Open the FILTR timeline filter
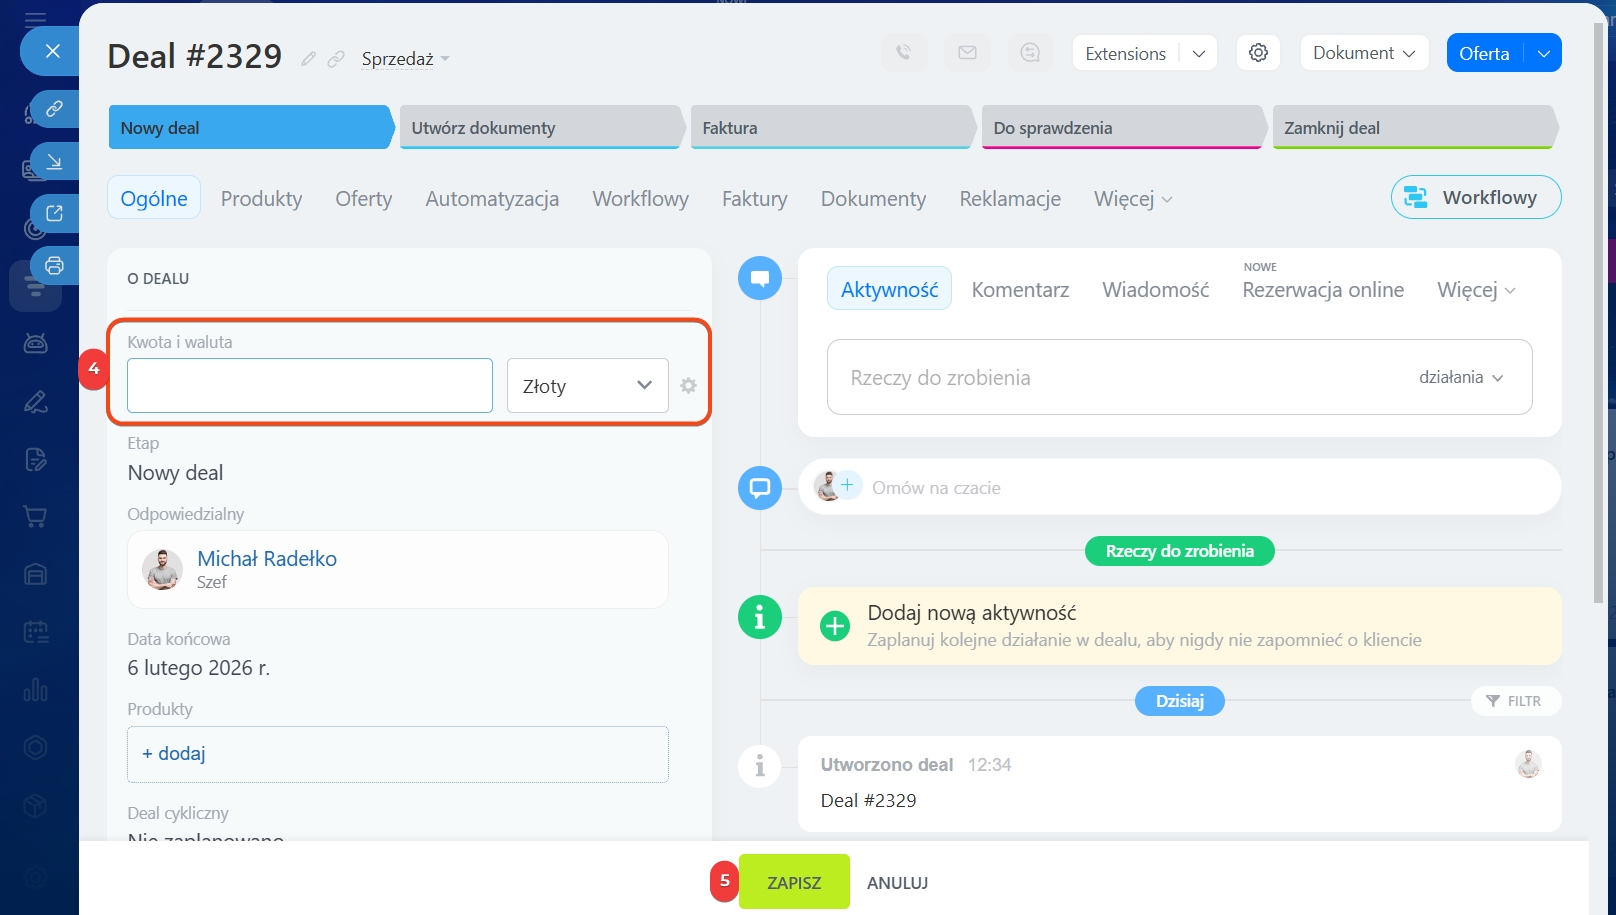Screen dimensions: 1616x915 1514,701
